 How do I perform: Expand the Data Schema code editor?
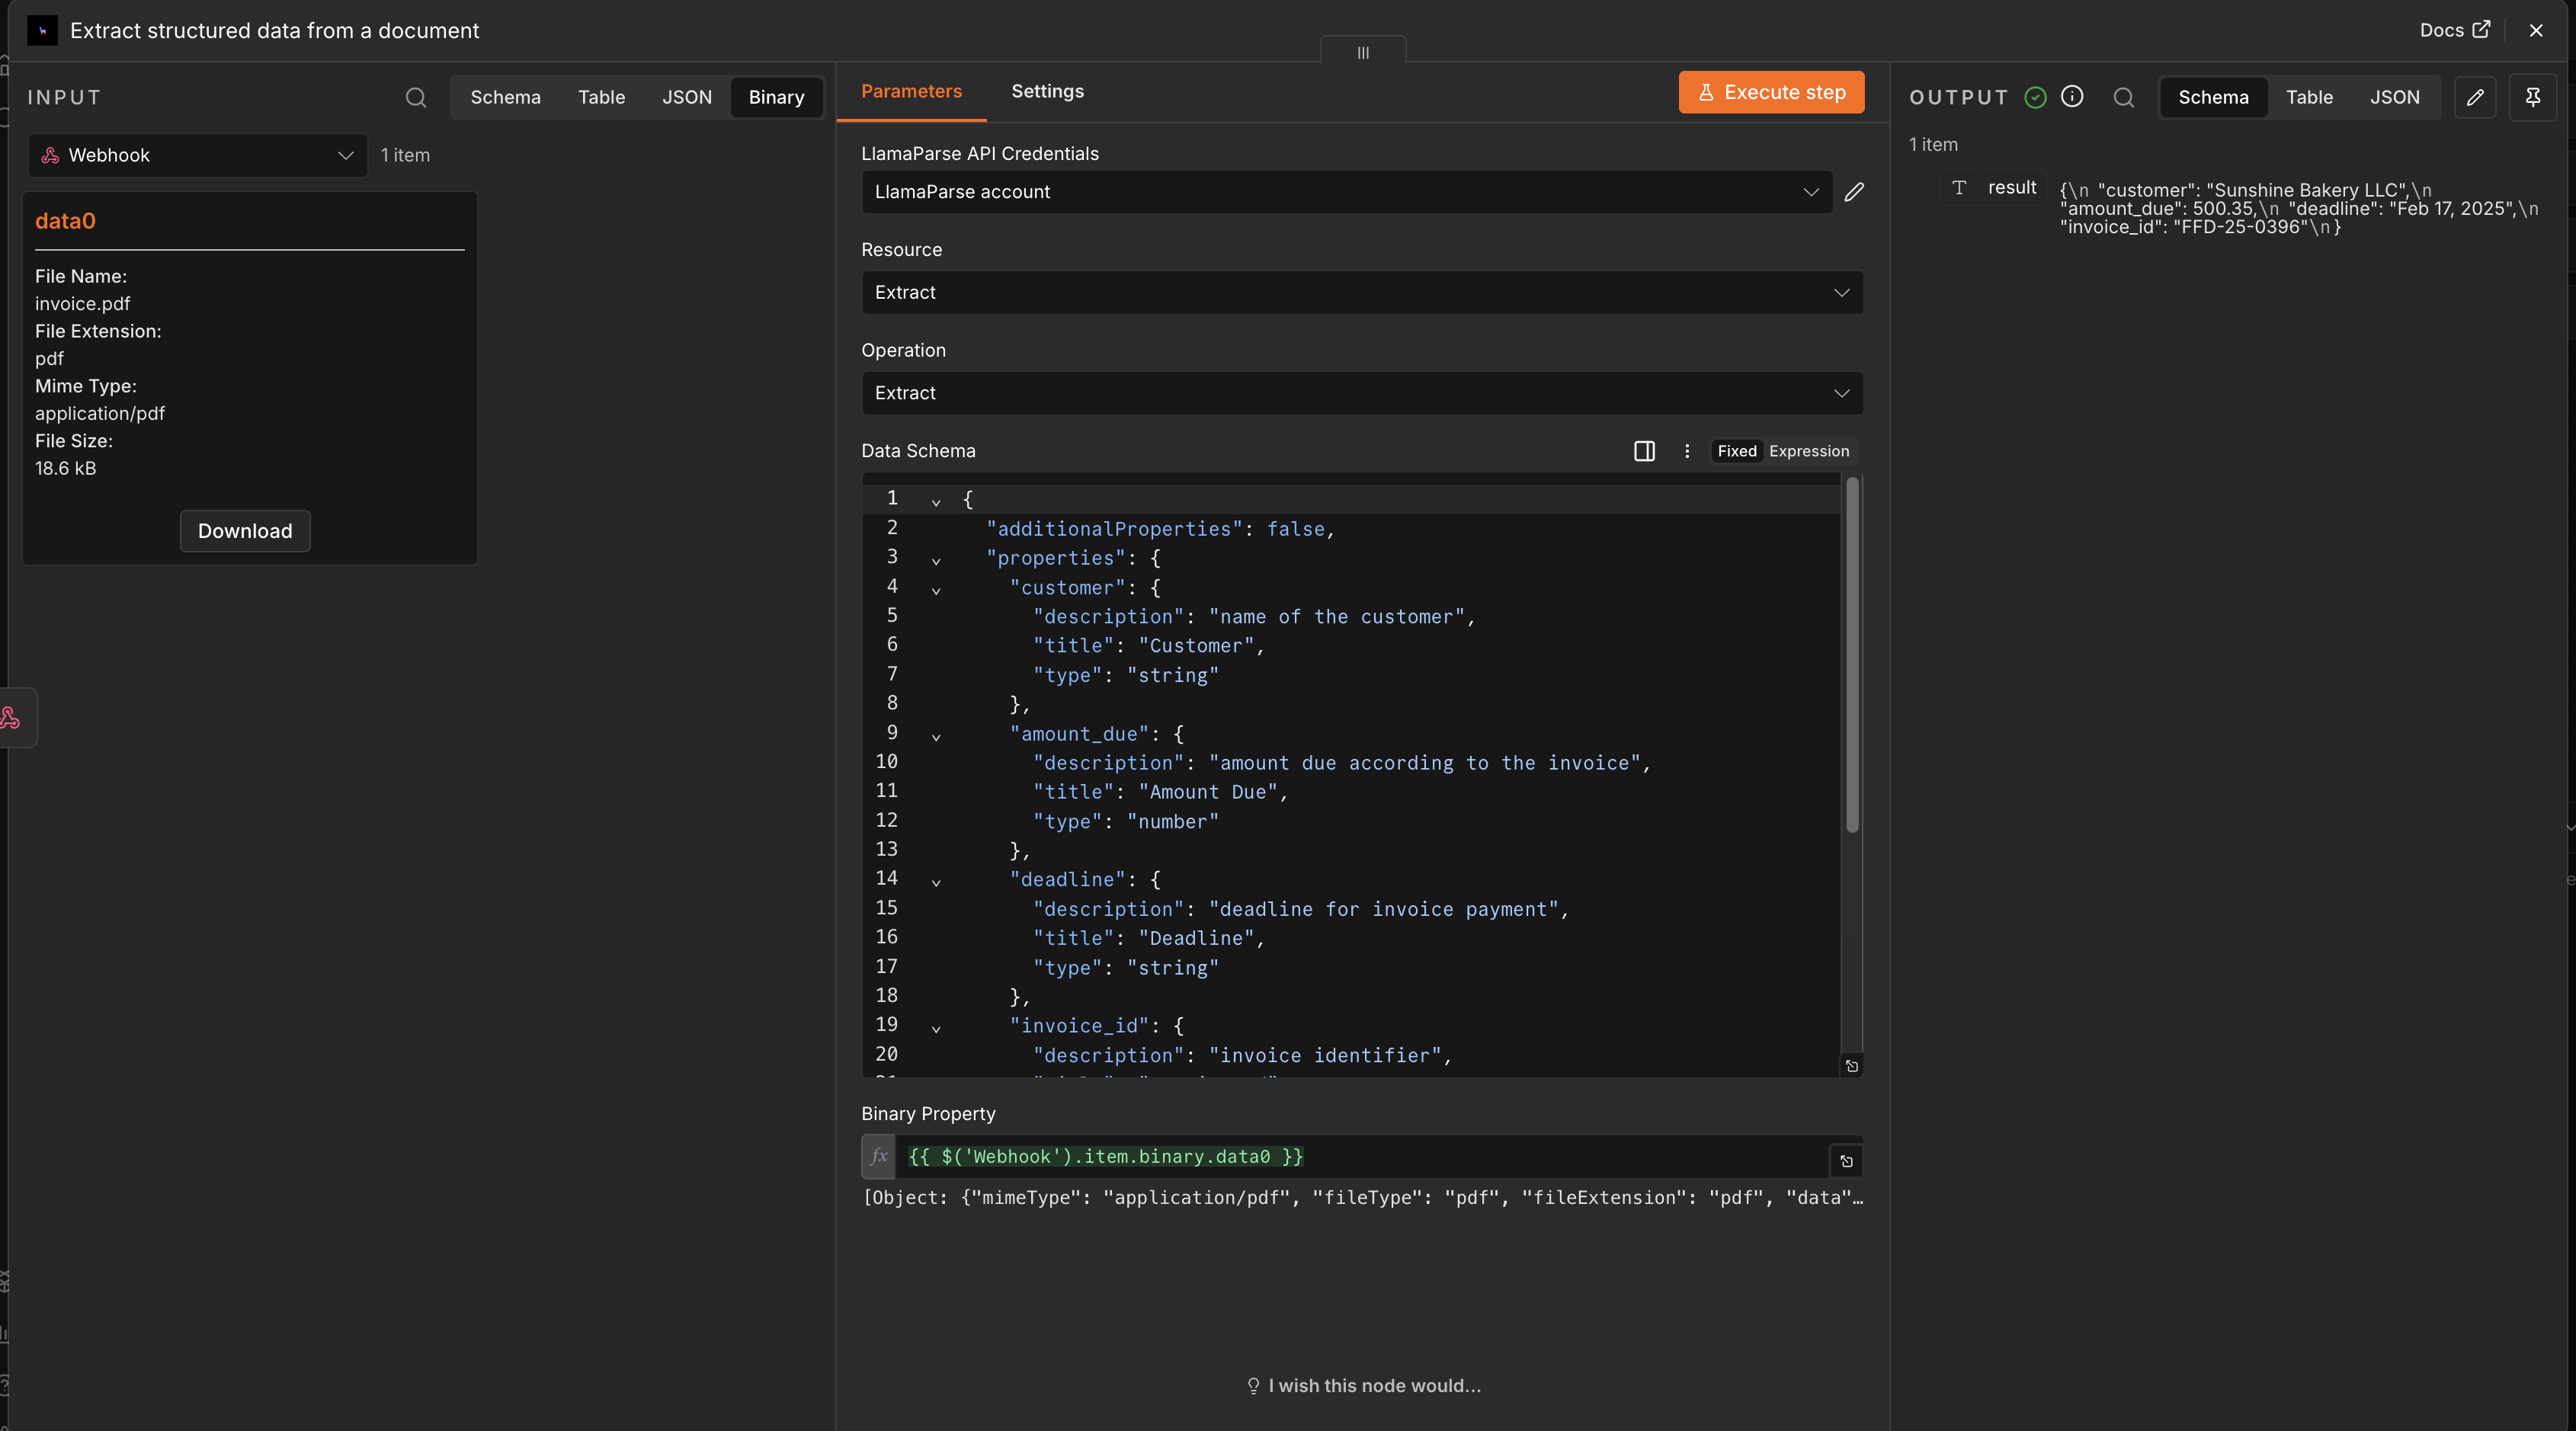[1852, 1066]
